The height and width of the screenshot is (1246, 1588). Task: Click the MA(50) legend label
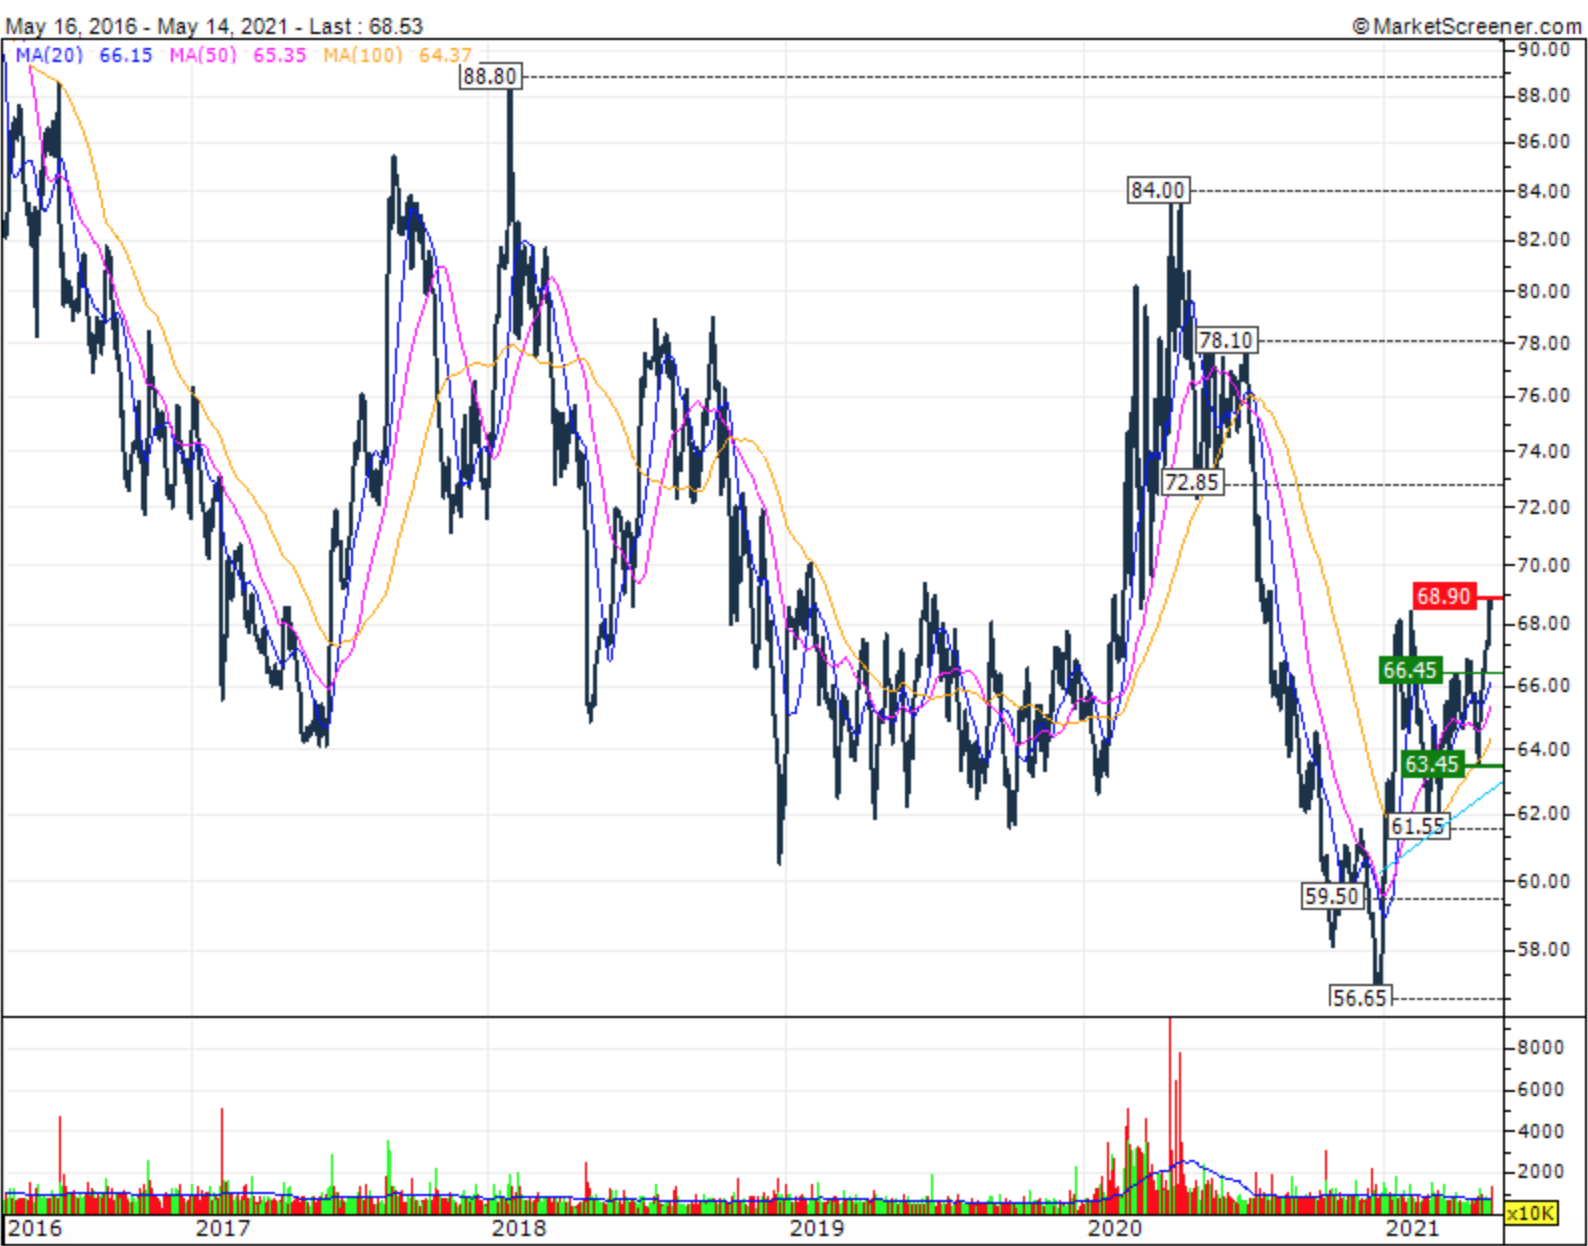pyautogui.click(x=203, y=55)
